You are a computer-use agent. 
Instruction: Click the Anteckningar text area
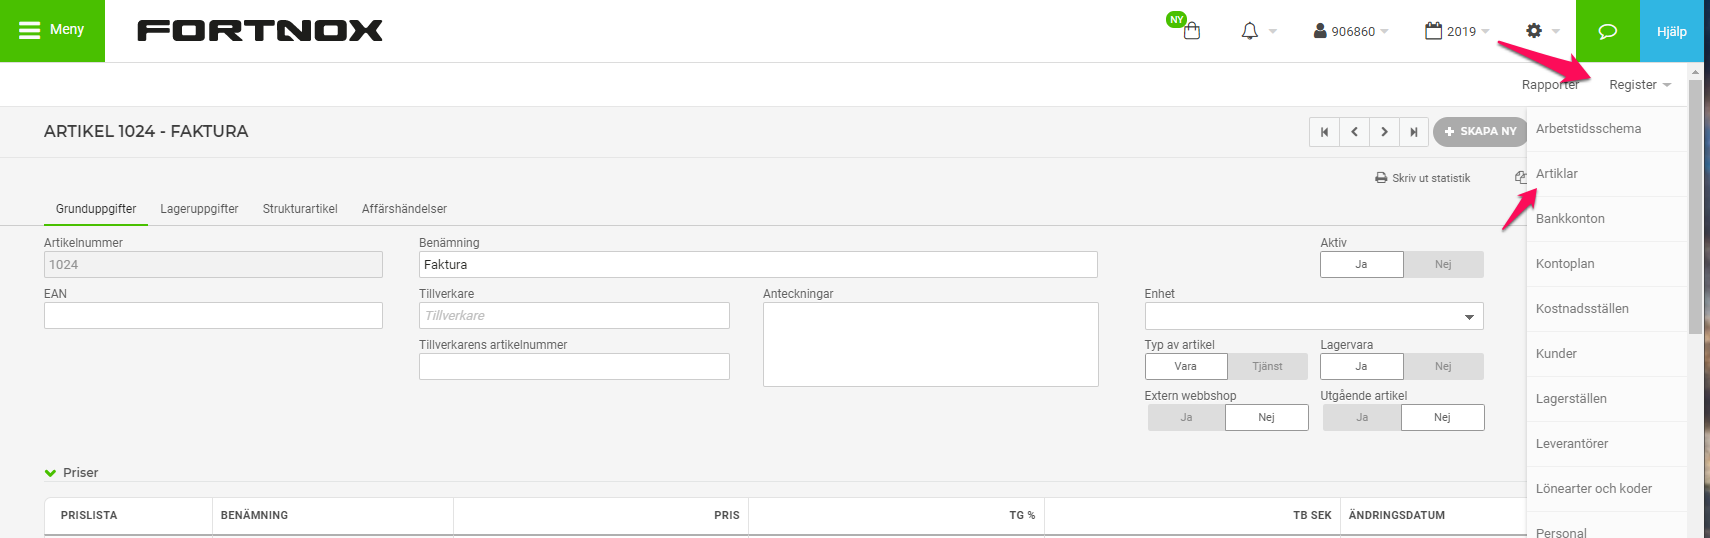(931, 344)
